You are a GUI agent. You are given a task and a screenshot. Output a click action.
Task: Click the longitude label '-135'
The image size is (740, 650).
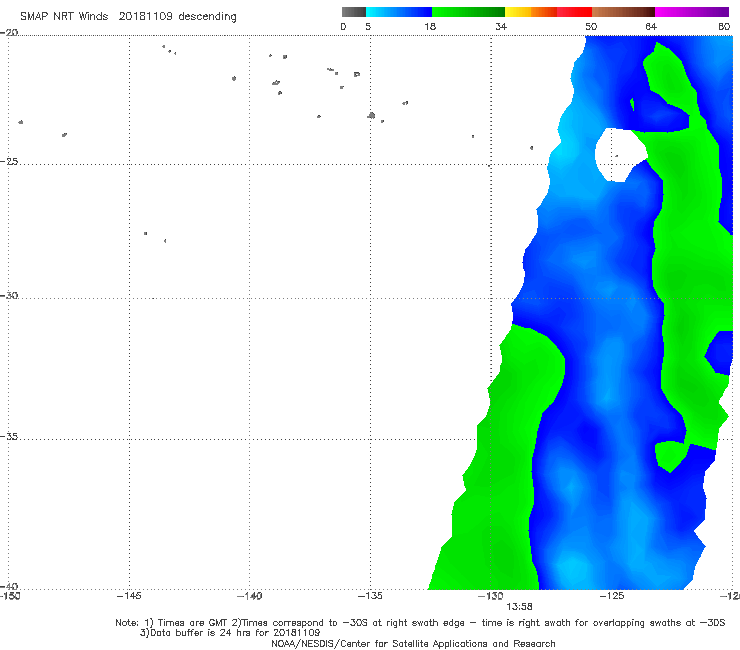(370, 596)
